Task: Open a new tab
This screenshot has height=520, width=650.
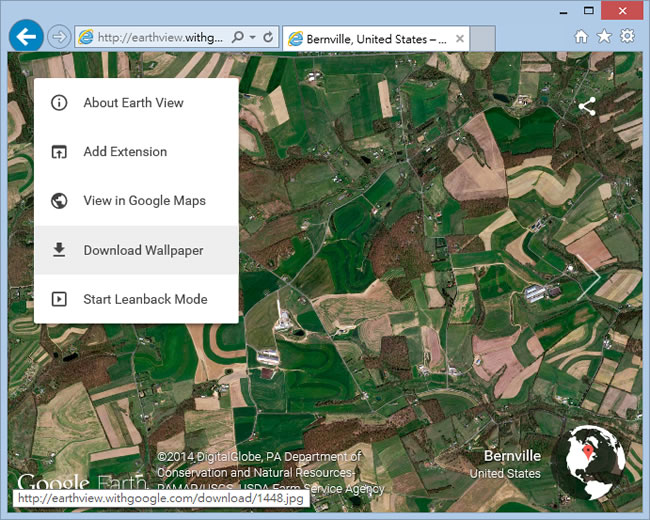Action: pyautogui.click(x=483, y=39)
